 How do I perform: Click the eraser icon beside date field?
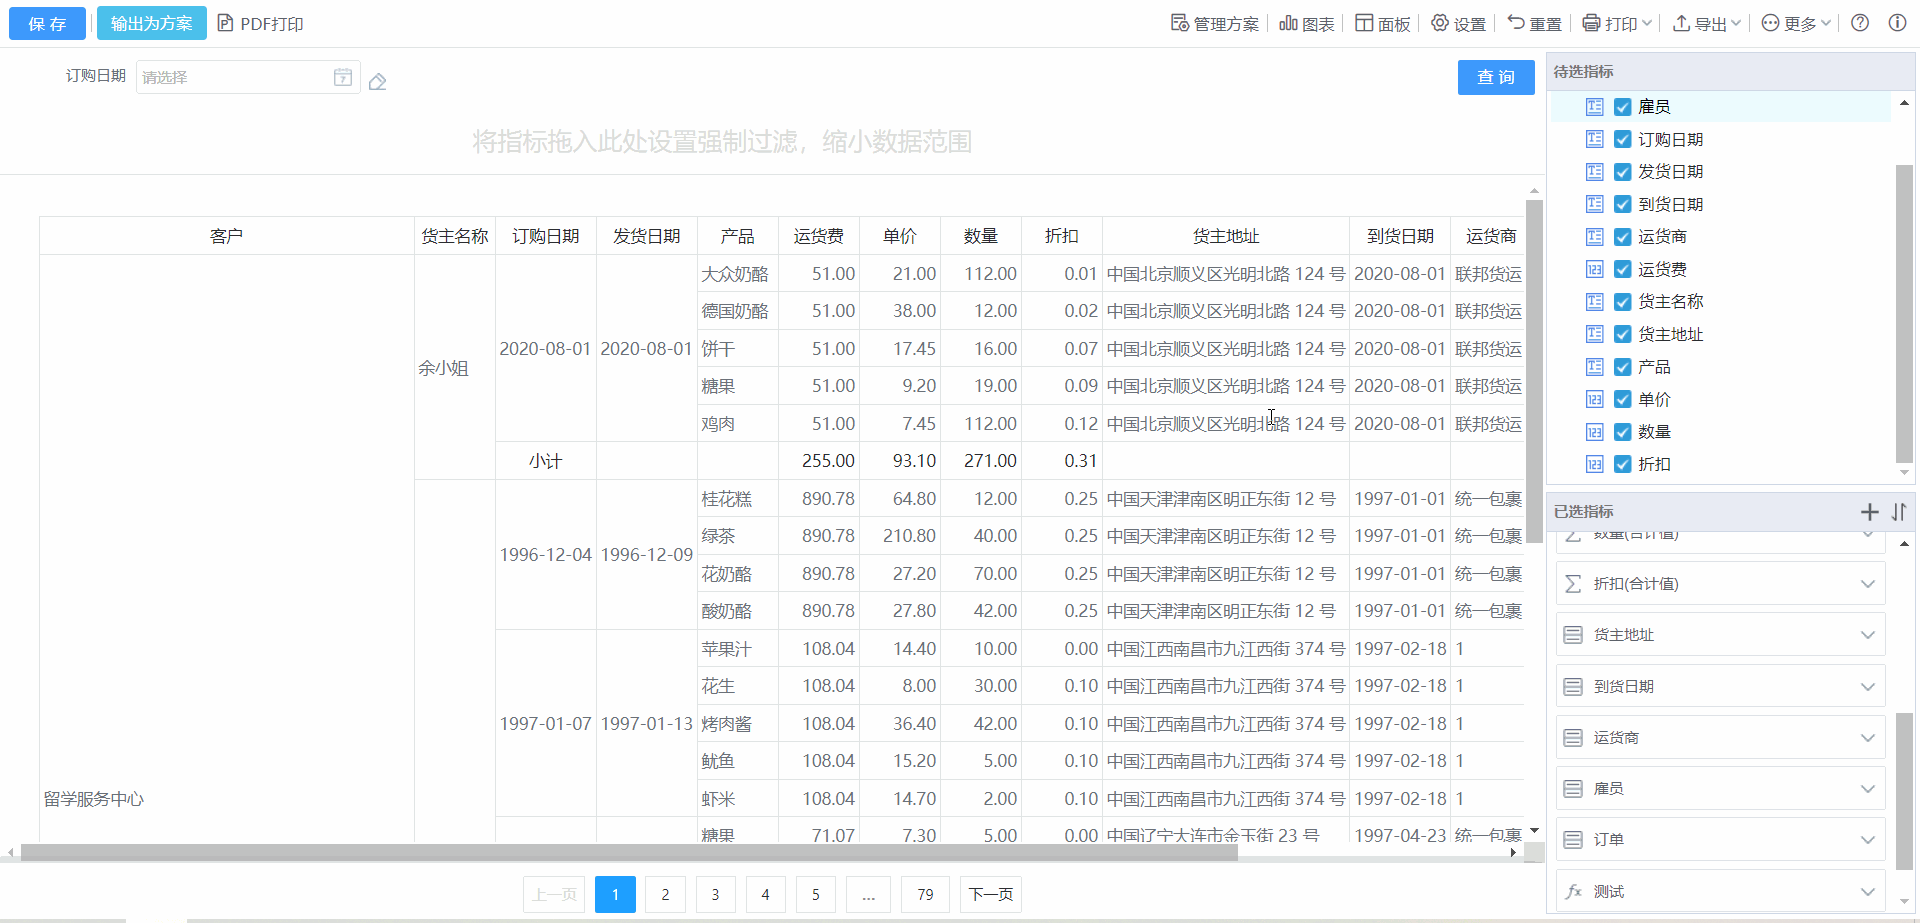(x=377, y=82)
